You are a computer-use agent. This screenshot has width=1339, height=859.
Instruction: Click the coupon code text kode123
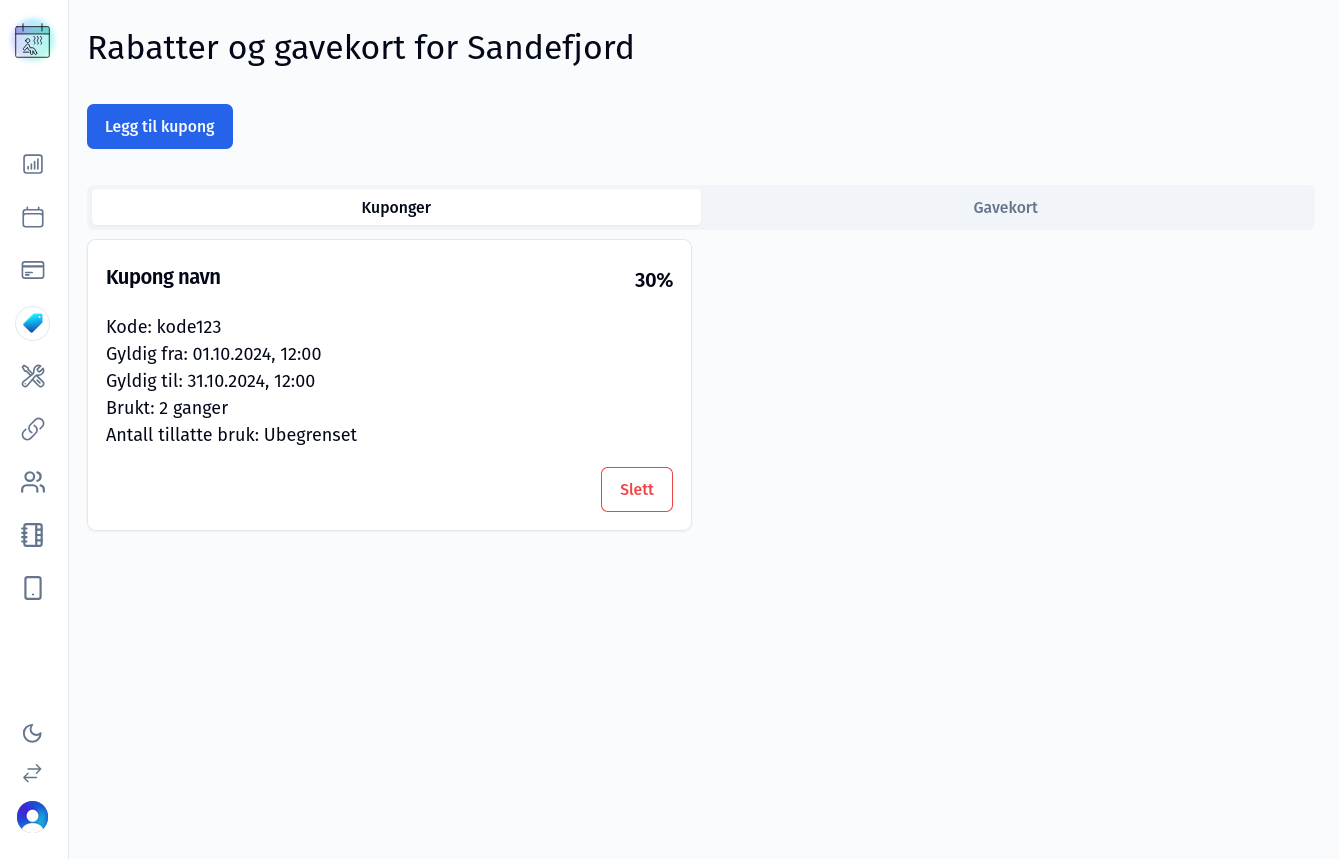[189, 327]
